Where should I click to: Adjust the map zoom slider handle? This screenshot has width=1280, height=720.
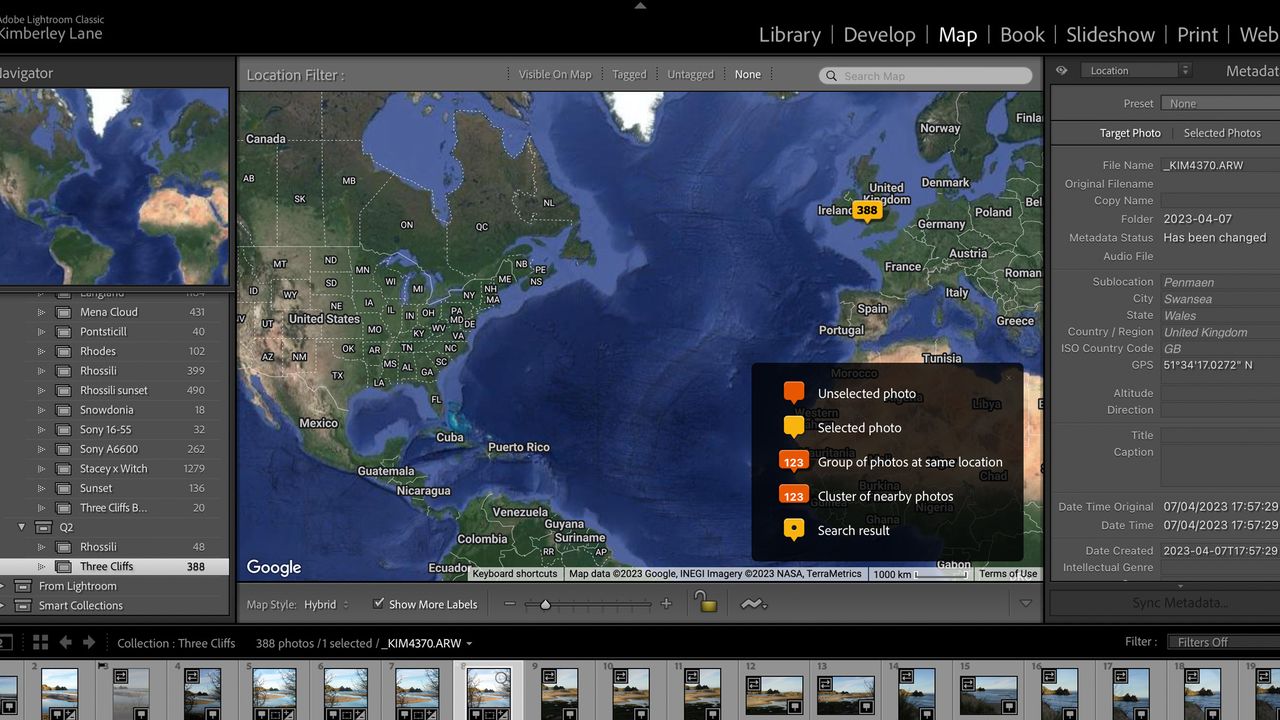pos(545,604)
